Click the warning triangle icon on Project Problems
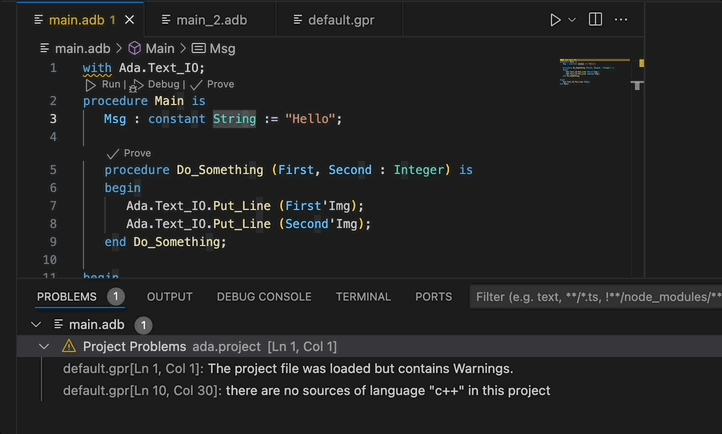Viewport: 722px width, 434px height. [x=69, y=346]
